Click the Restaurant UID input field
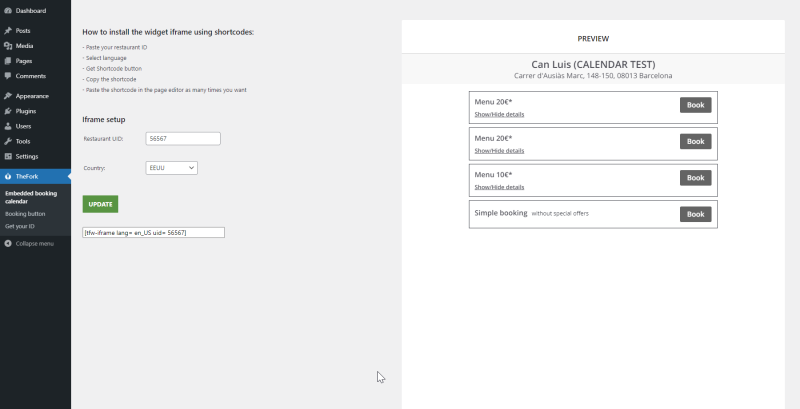This screenshot has width=800, height=409. click(x=183, y=139)
